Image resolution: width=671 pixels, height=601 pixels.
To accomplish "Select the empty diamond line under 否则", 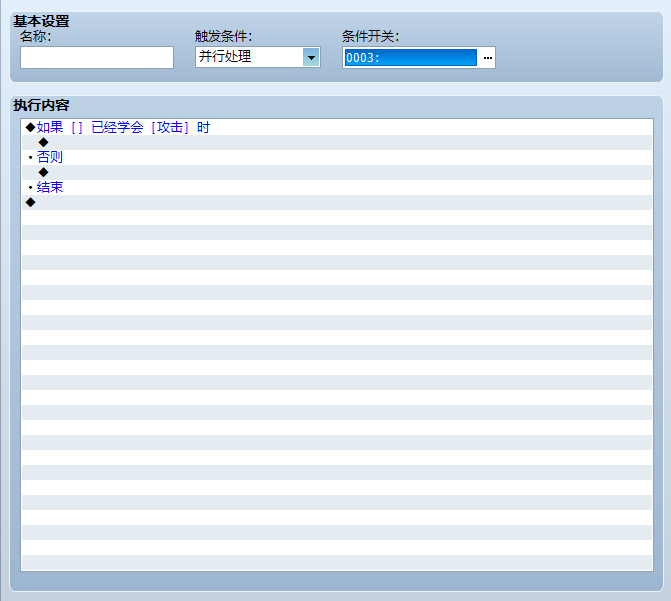I will coord(337,173).
